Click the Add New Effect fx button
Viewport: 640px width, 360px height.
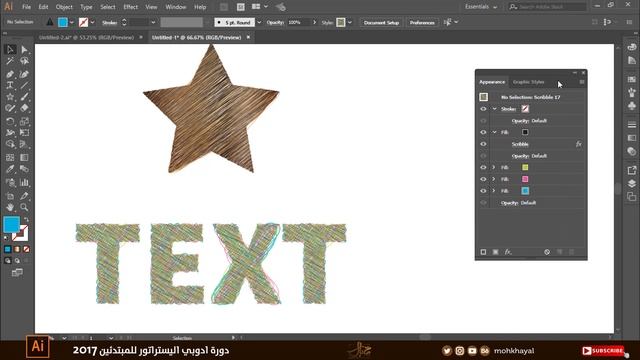508,252
